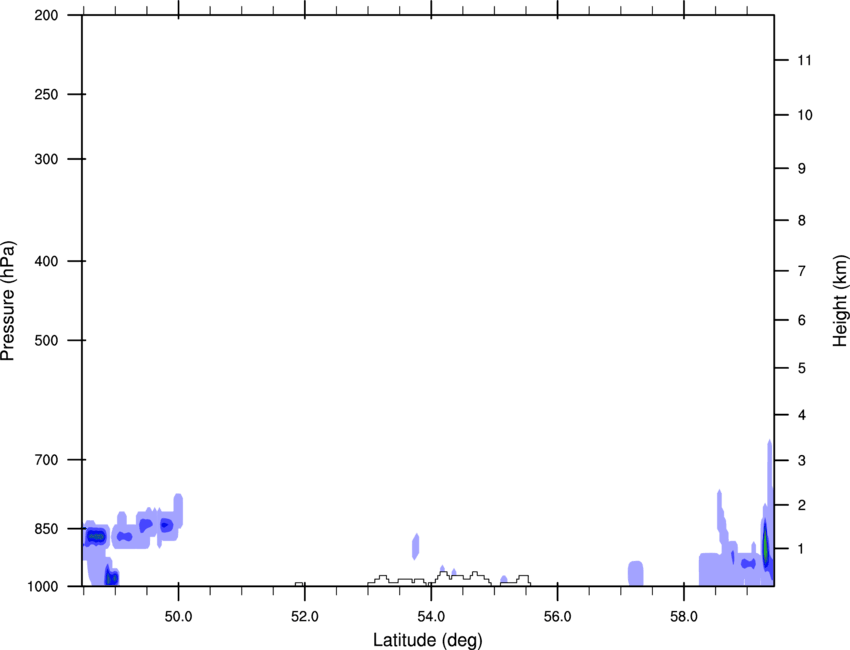Click the Pressure (hPa) axis title
This screenshot has height=650, width=850.
8,301
